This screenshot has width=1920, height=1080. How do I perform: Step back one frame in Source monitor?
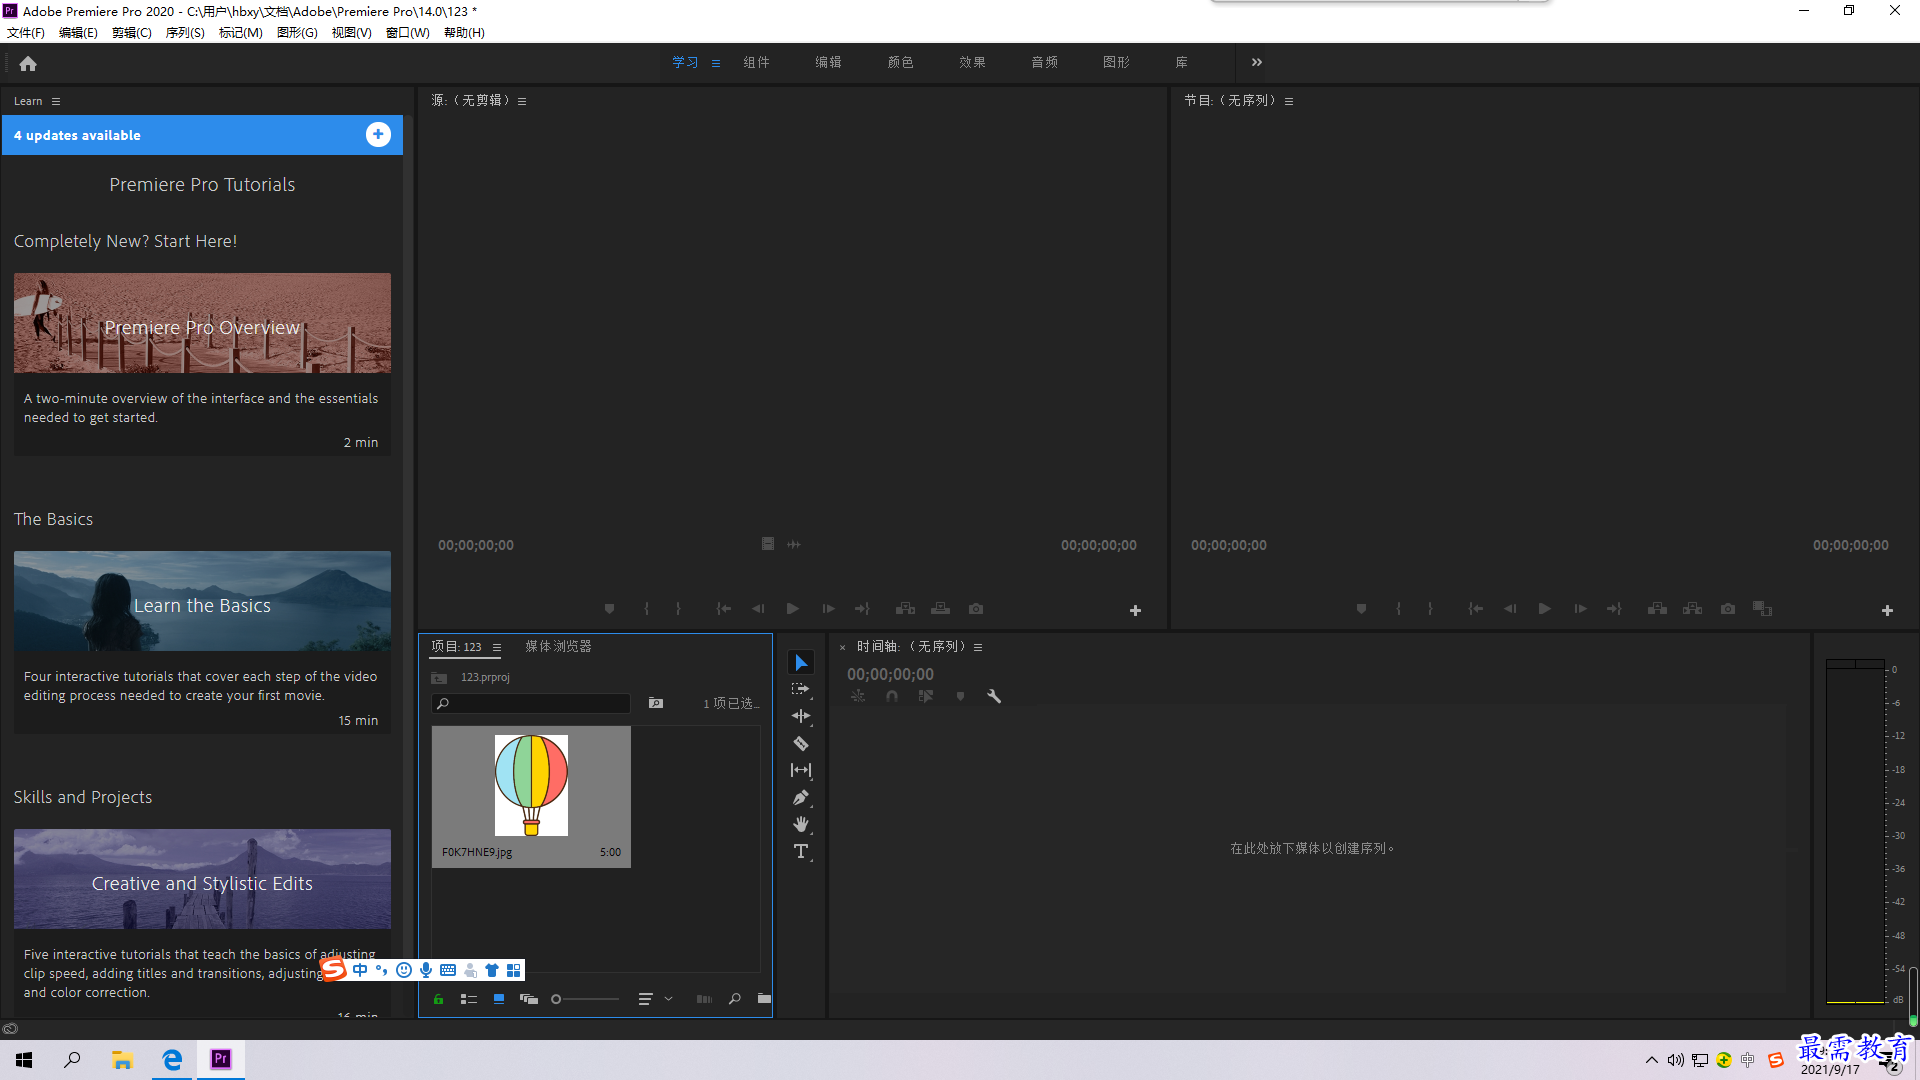coord(758,609)
